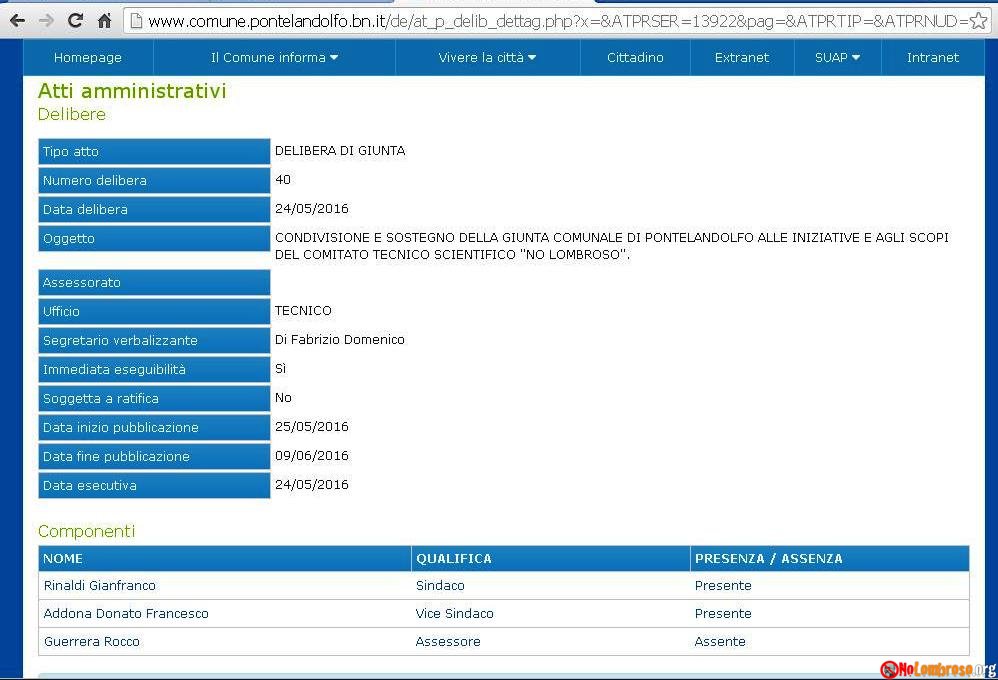Open the Intranet menu item
This screenshot has width=998, height=680.
[x=932, y=57]
